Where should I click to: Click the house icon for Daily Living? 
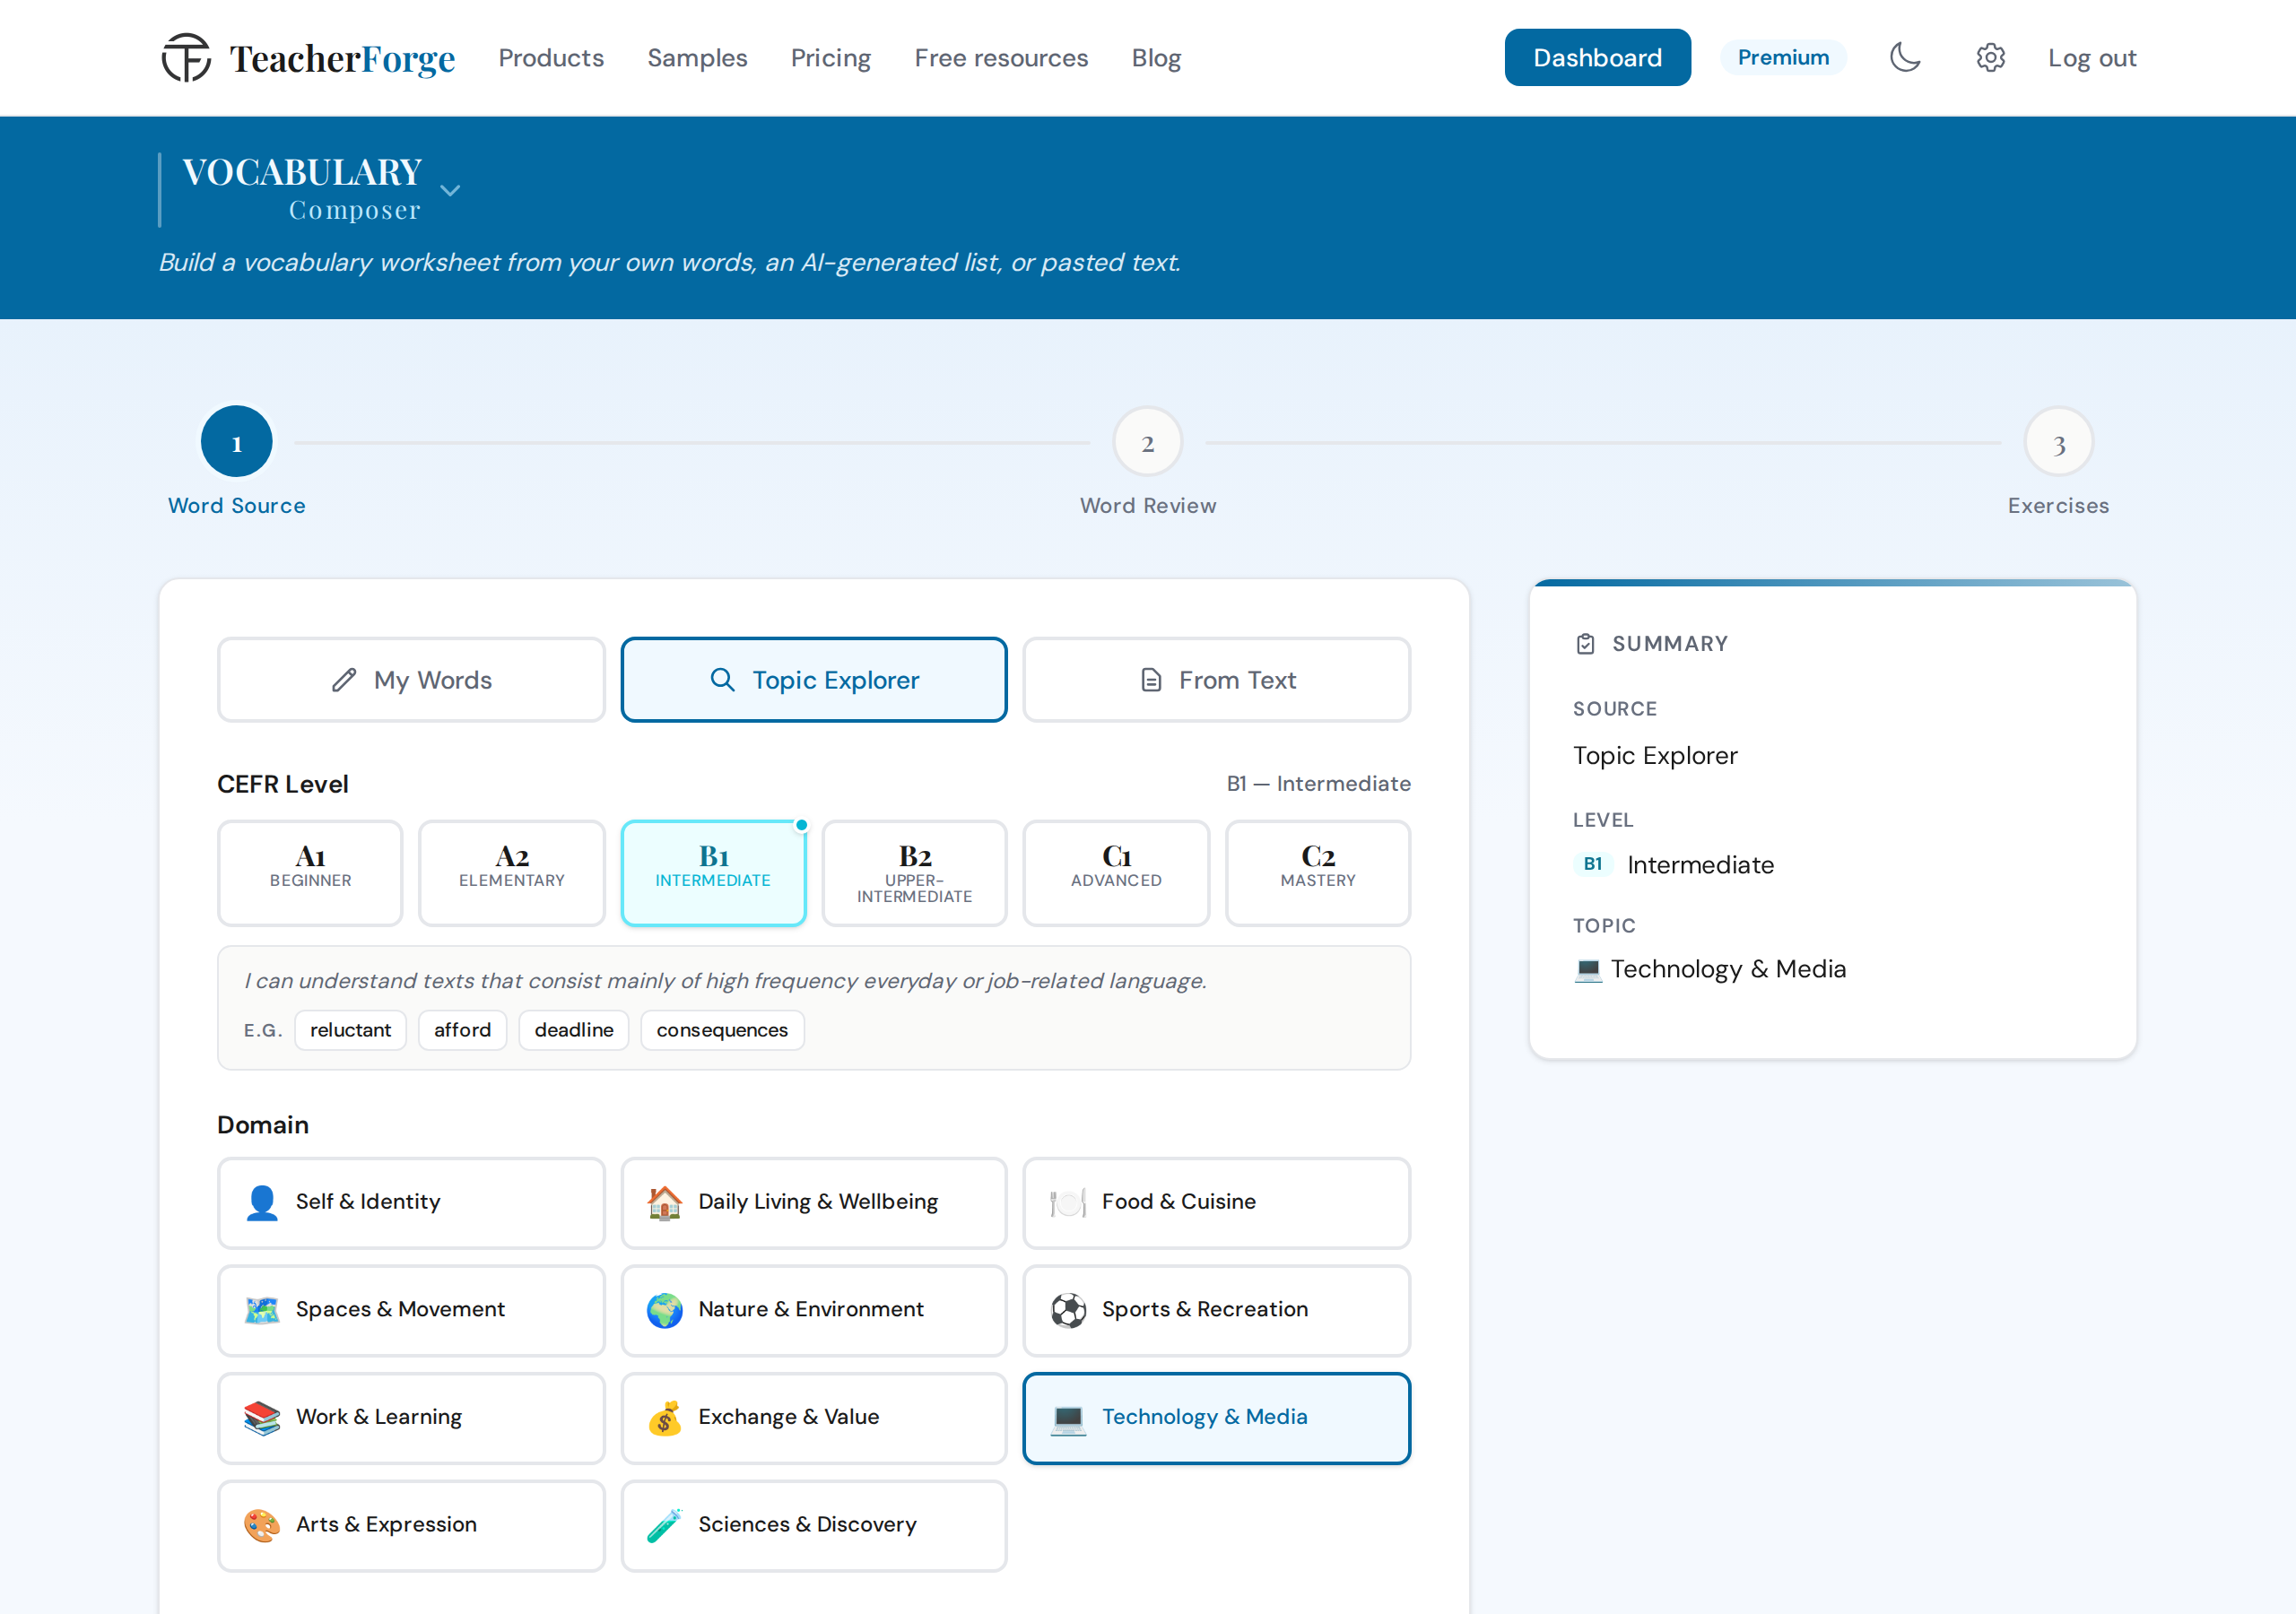(665, 1202)
